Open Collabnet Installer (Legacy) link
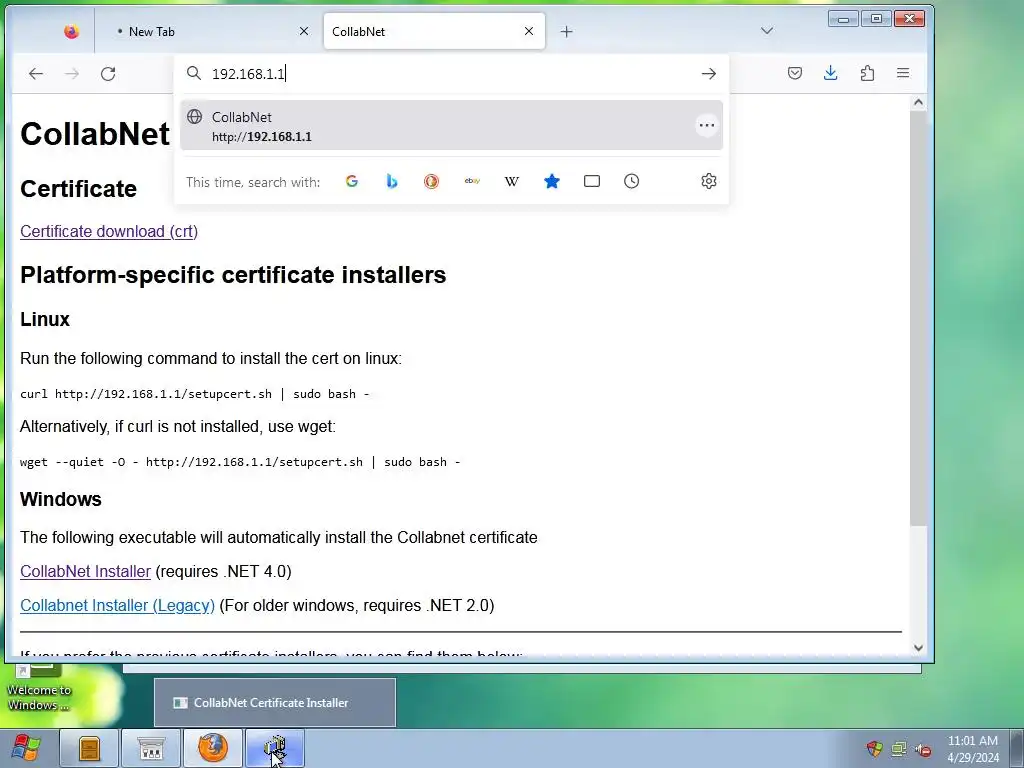This screenshot has width=1024, height=768. (118, 605)
